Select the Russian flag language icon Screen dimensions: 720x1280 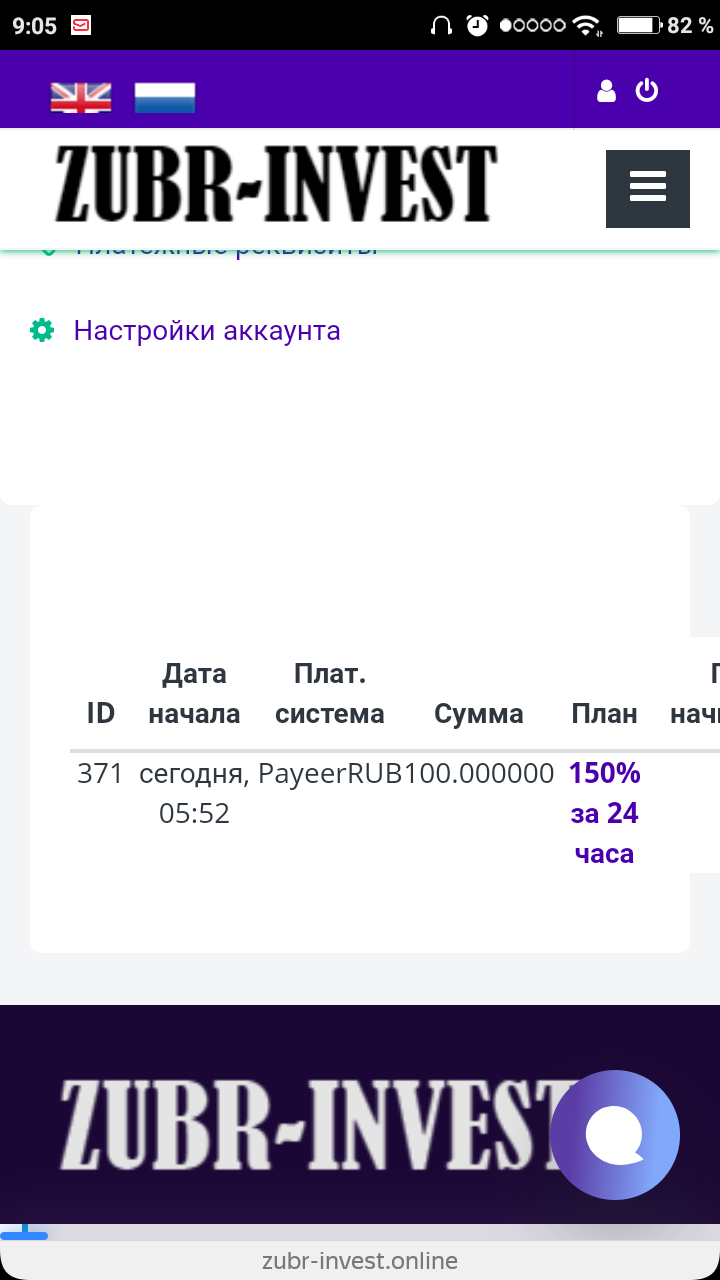tap(165, 97)
